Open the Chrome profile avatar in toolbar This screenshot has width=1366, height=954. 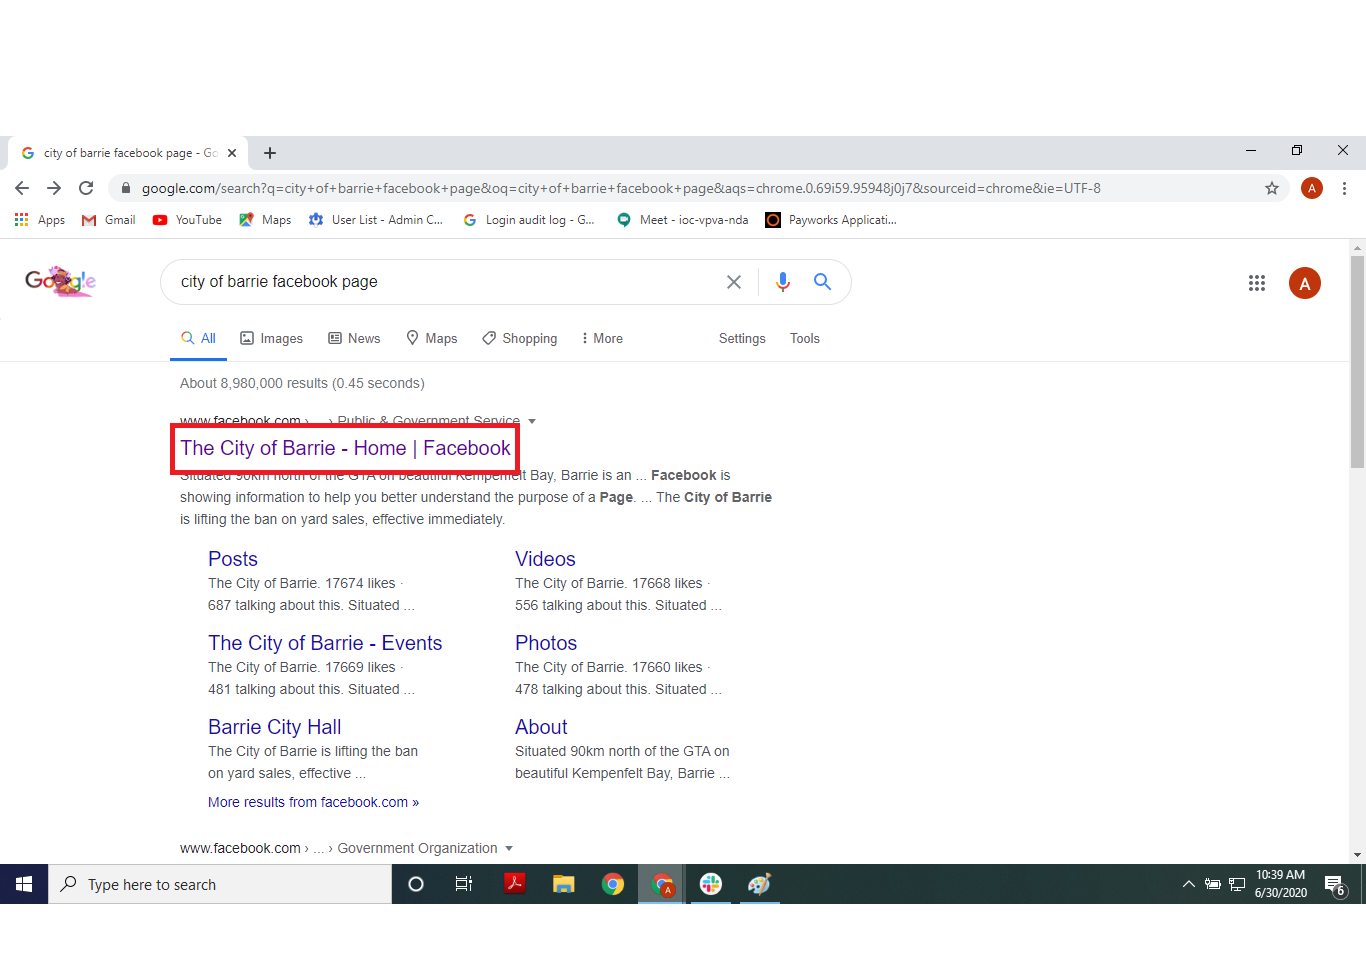click(x=1312, y=188)
